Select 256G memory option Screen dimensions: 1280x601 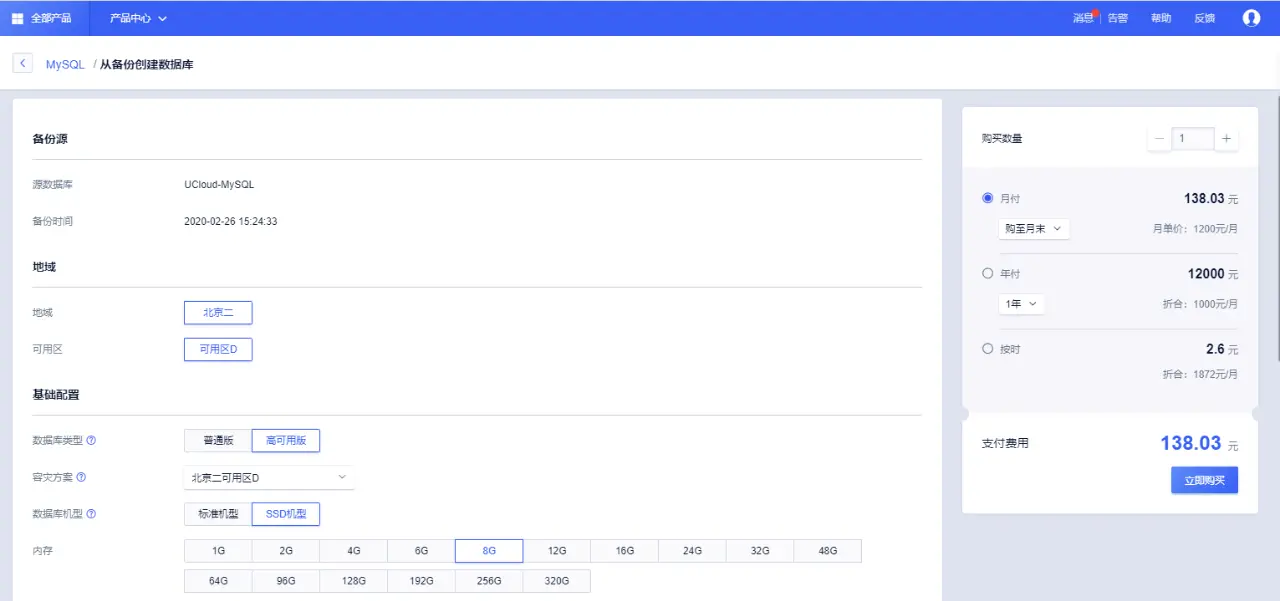pyautogui.click(x=489, y=581)
